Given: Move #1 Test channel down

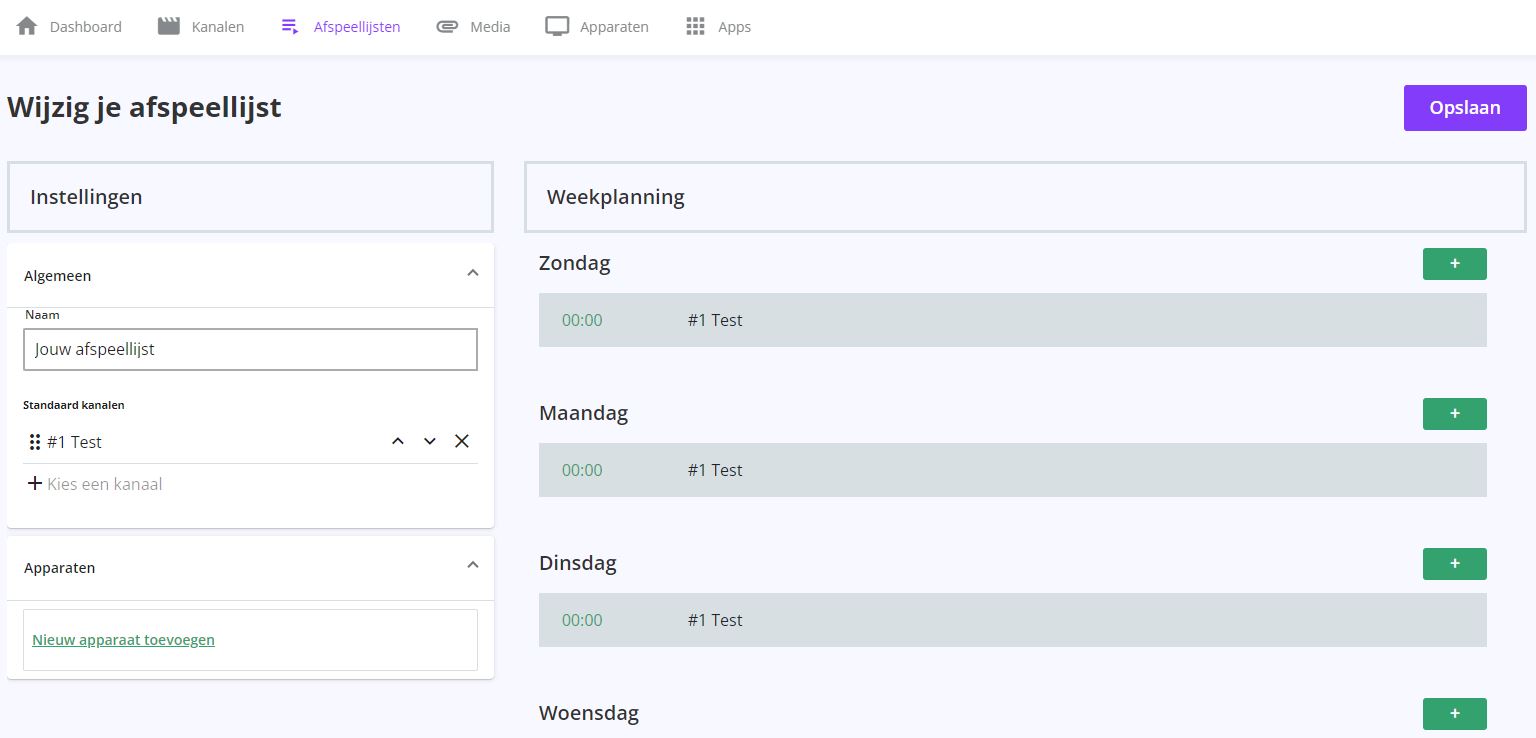Looking at the screenshot, I should (430, 442).
